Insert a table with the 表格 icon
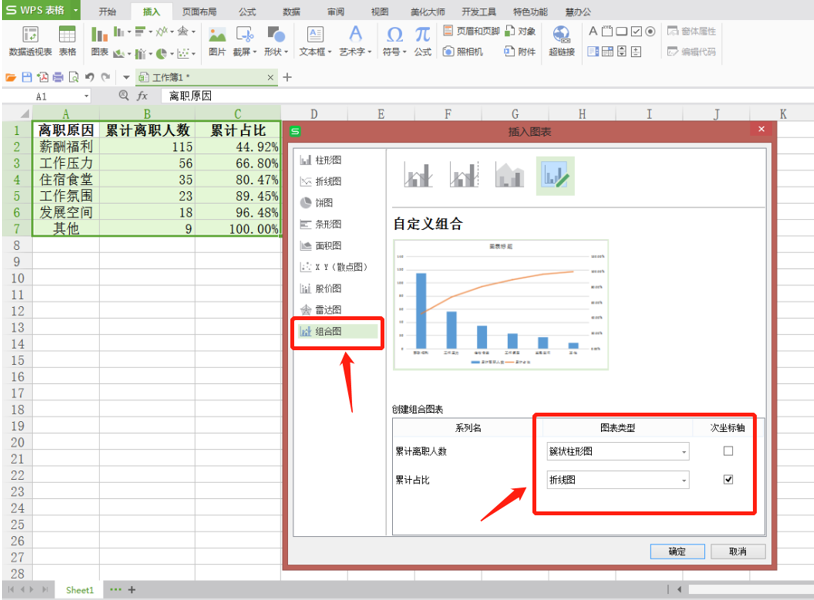814x600 pixels. [x=67, y=41]
